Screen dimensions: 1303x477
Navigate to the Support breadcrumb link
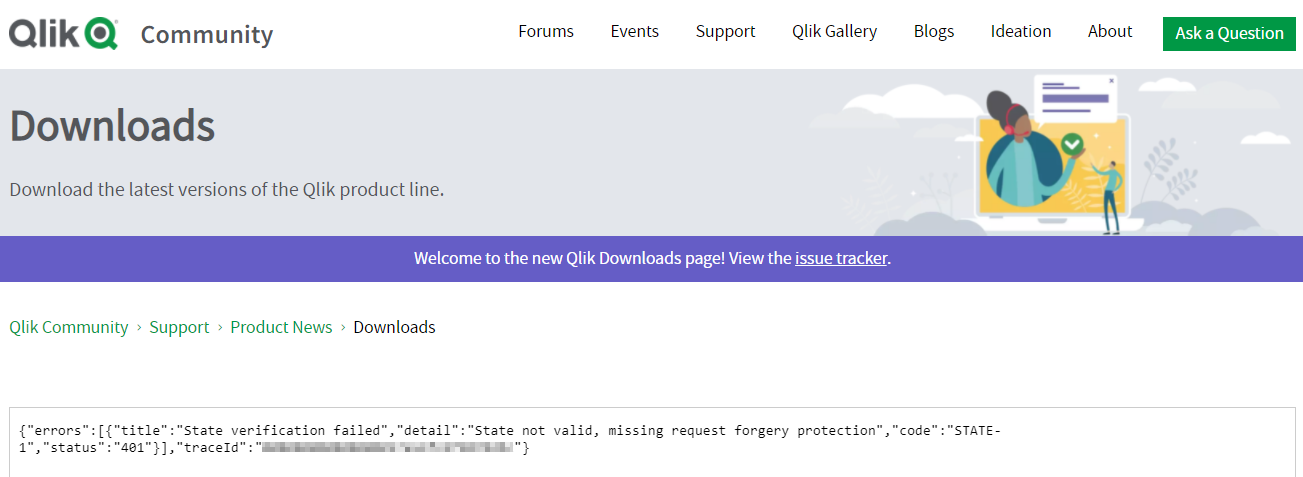pyautogui.click(x=180, y=328)
